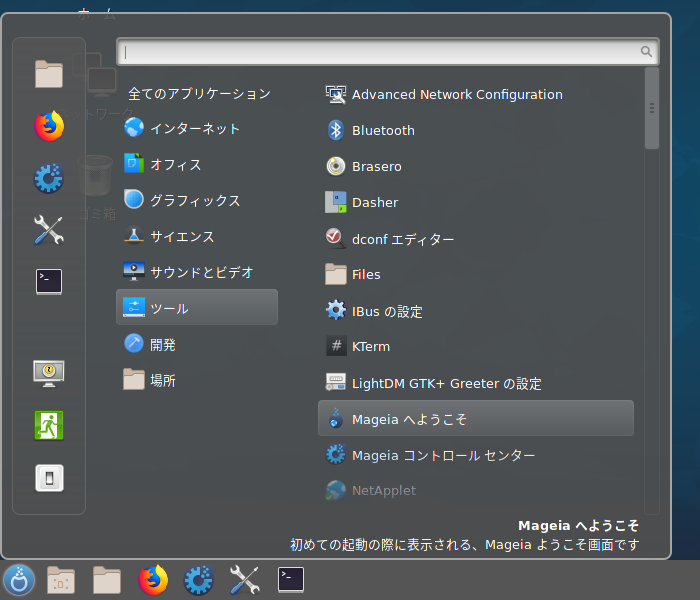Image resolution: width=700 pixels, height=600 pixels.
Task: Open Bluetooth application entry
Action: coord(475,130)
